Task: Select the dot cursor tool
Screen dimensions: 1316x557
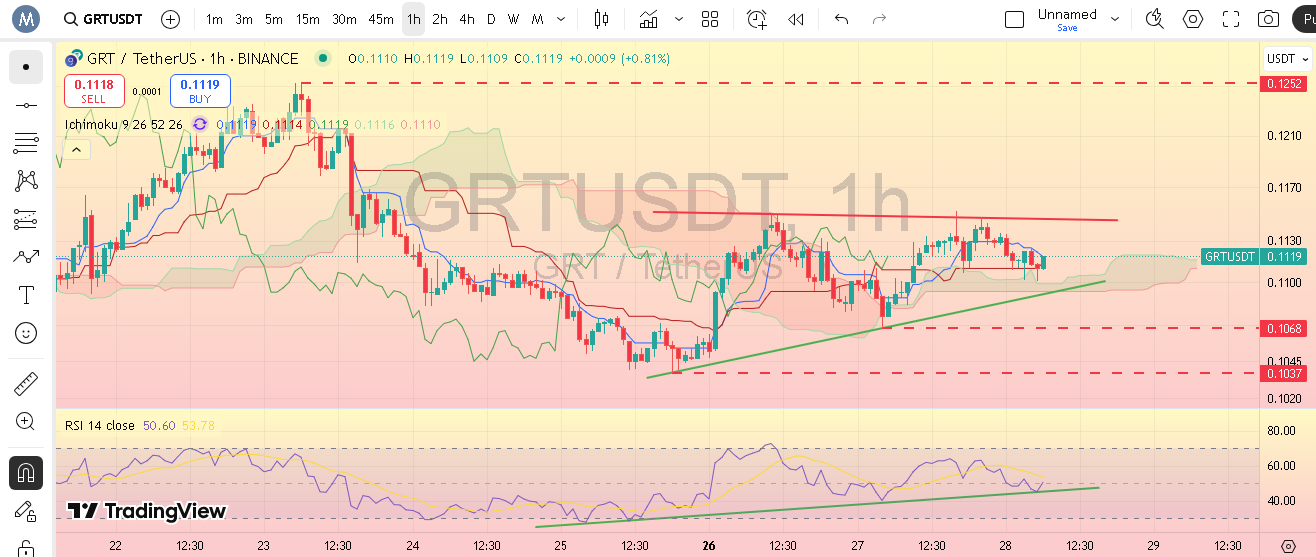Action: [26, 67]
